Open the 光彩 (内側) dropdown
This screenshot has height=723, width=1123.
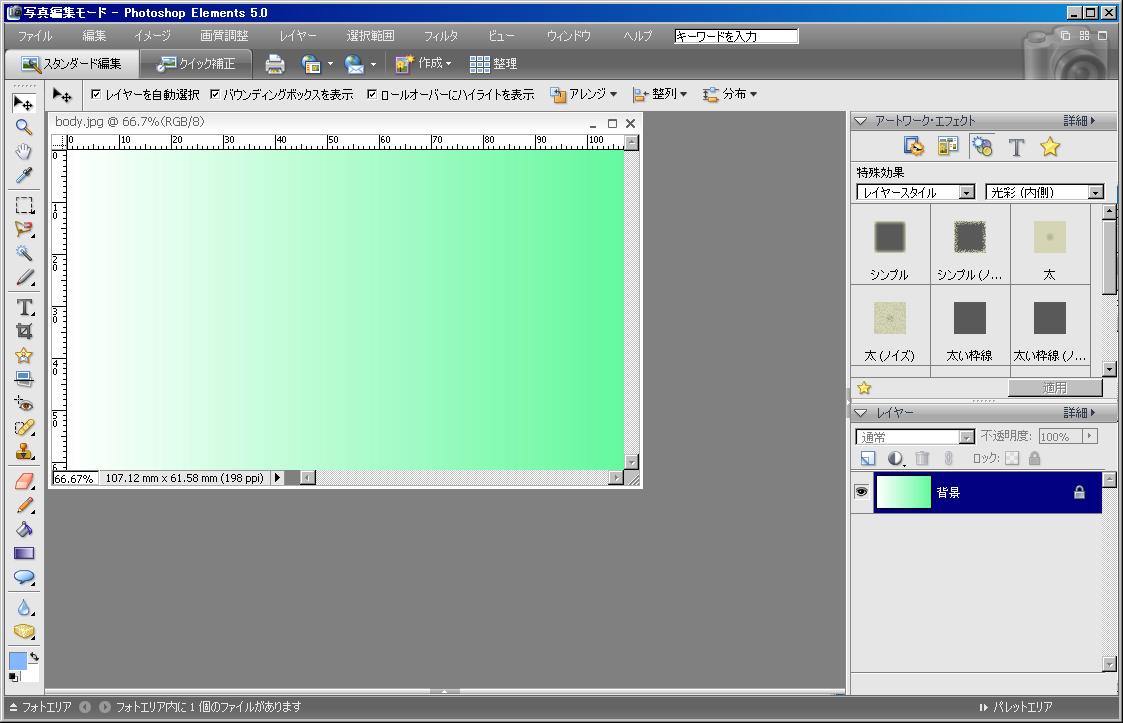1044,192
